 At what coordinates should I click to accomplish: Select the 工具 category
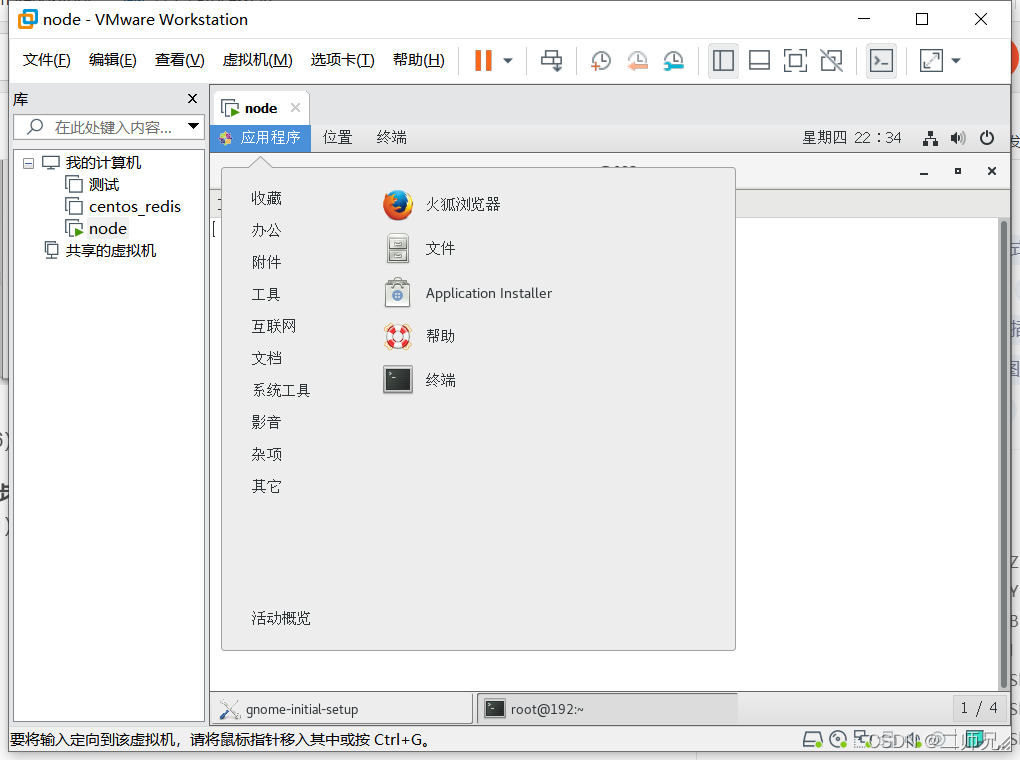(x=266, y=295)
